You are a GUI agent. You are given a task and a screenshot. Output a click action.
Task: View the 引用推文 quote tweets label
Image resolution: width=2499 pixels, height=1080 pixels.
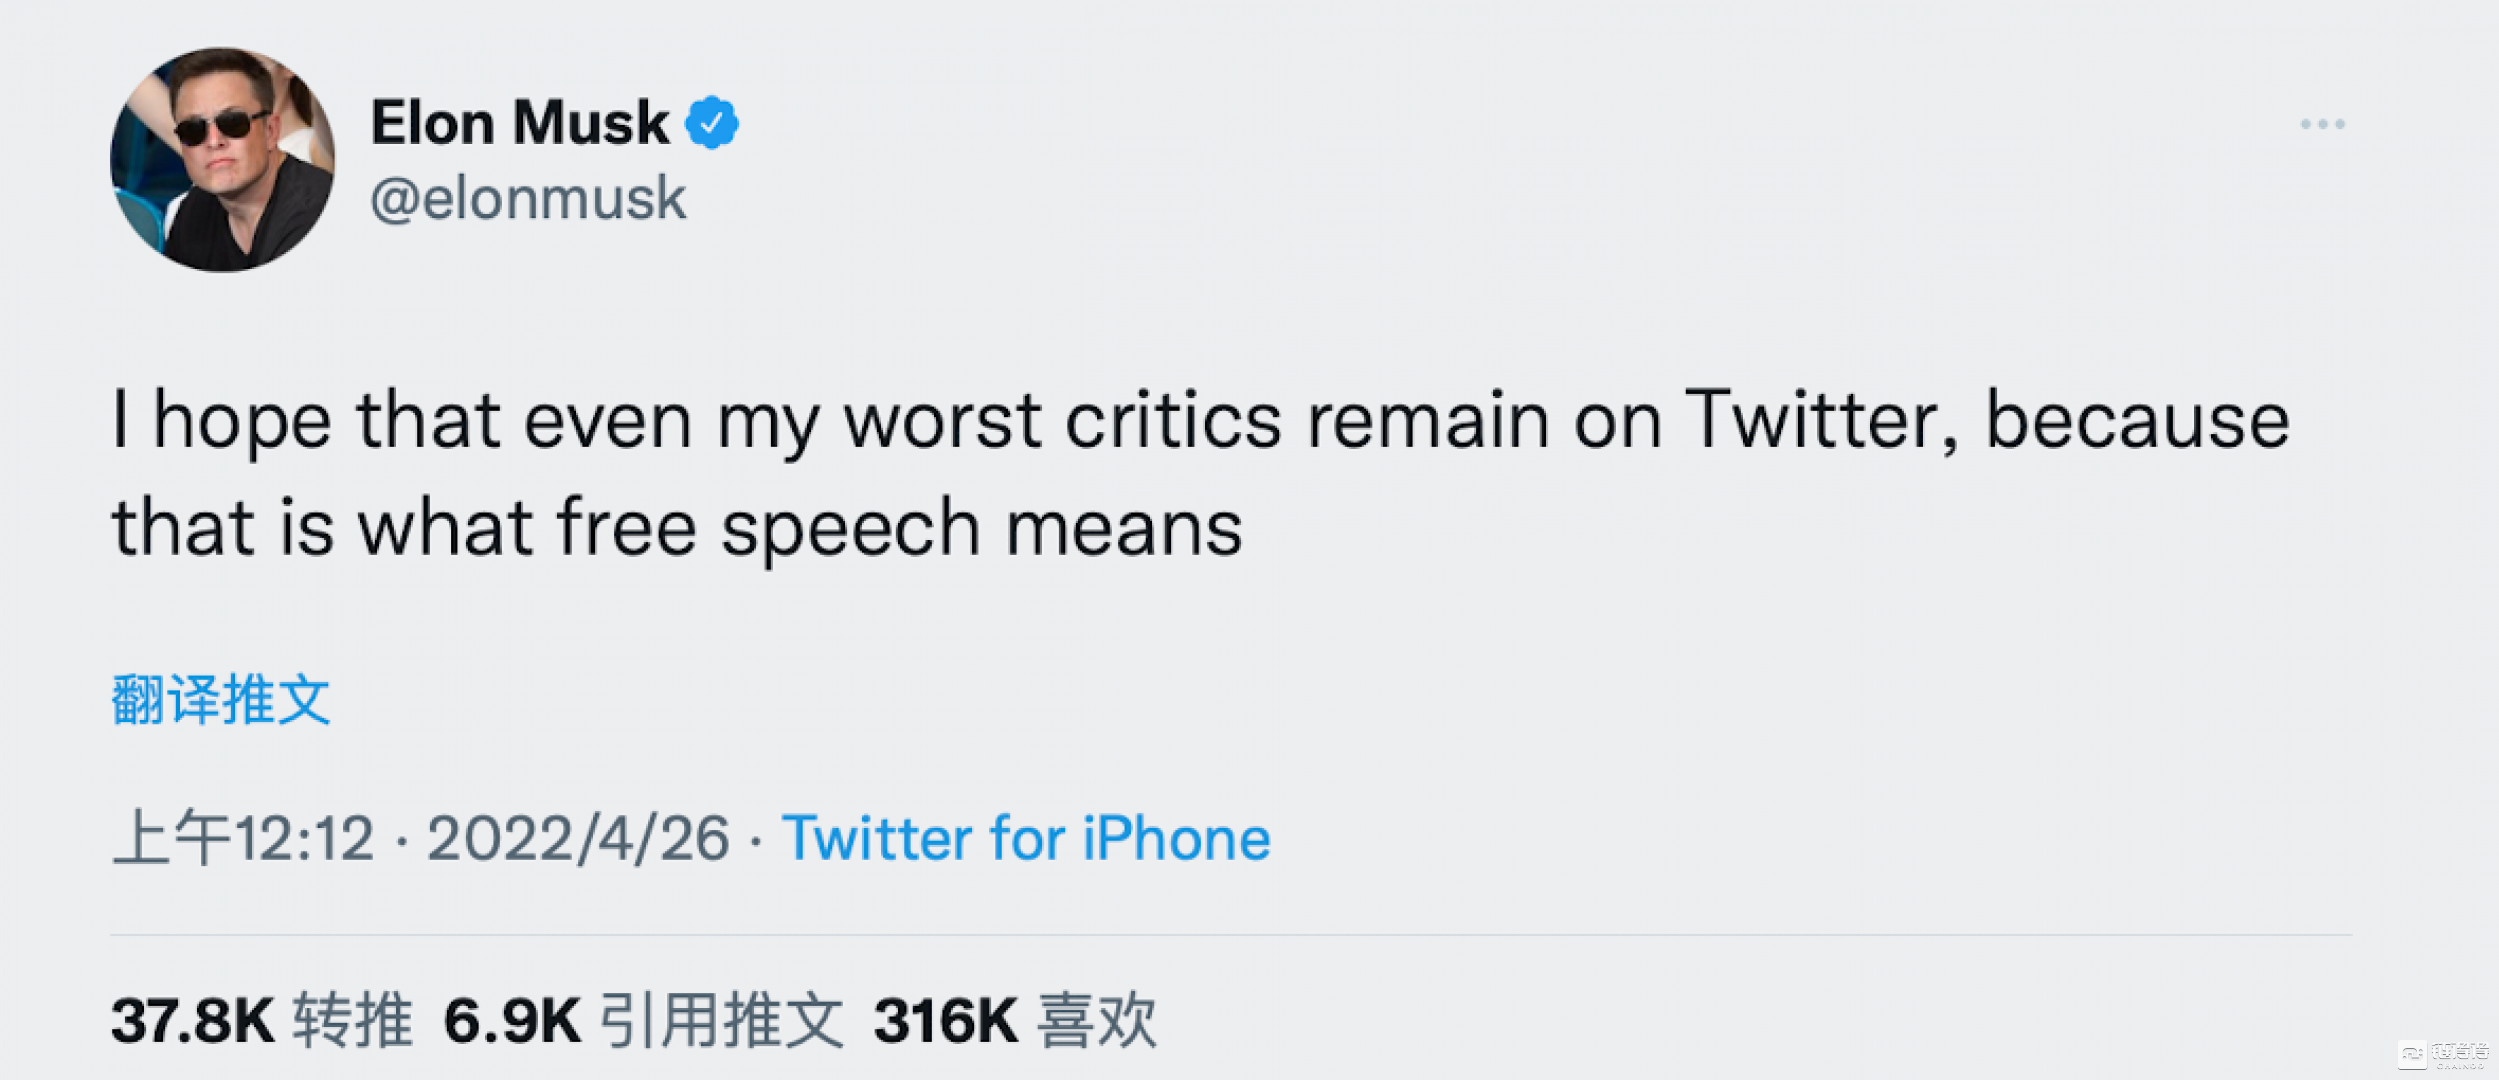click(721, 1021)
